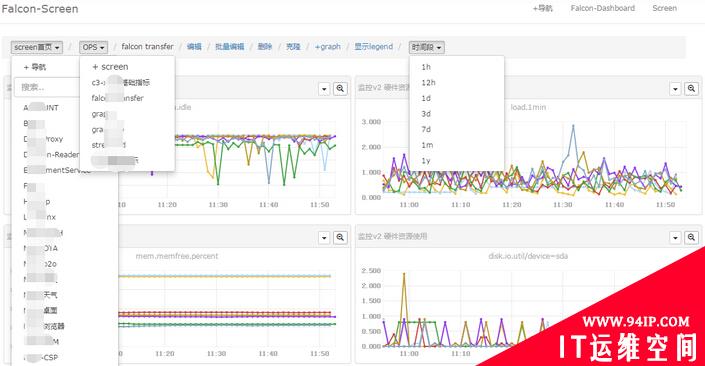Collapse the OPS dropdown button

(x=94, y=47)
